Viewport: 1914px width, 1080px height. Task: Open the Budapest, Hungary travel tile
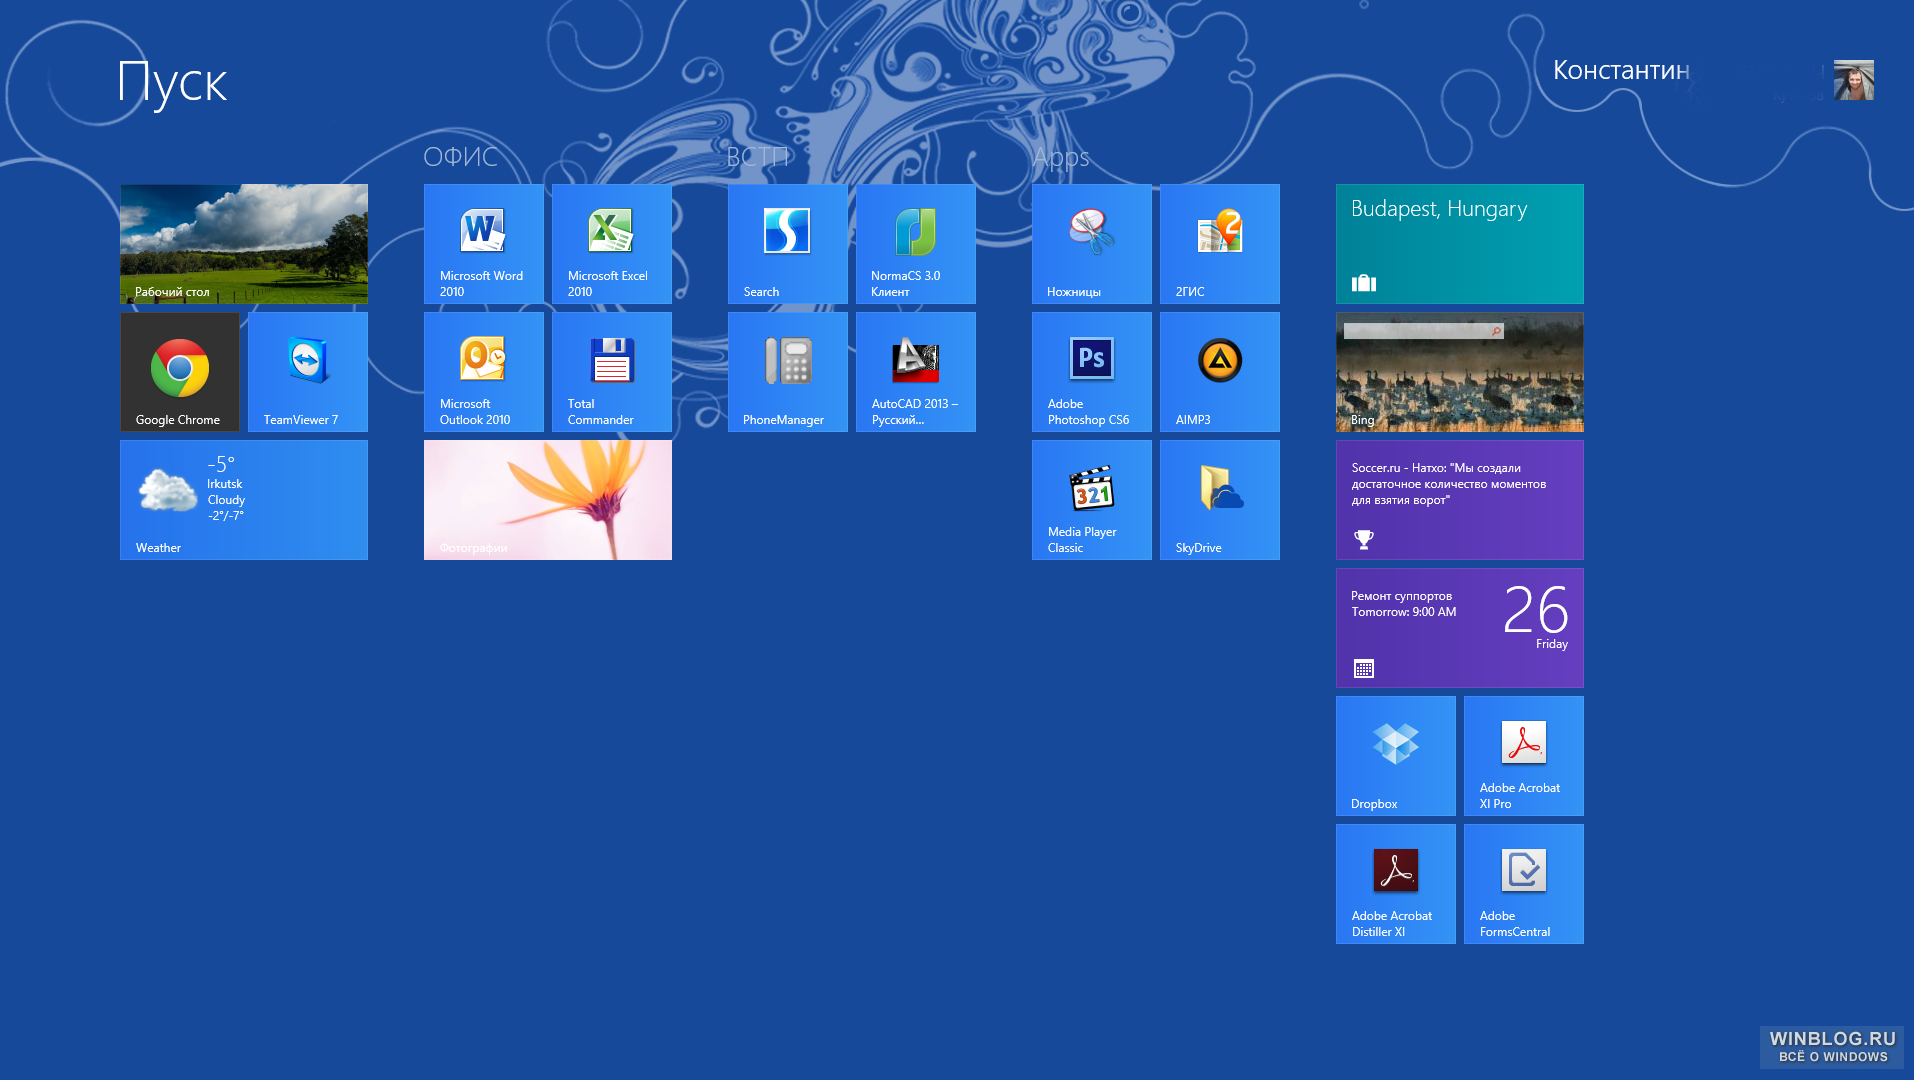point(1460,244)
